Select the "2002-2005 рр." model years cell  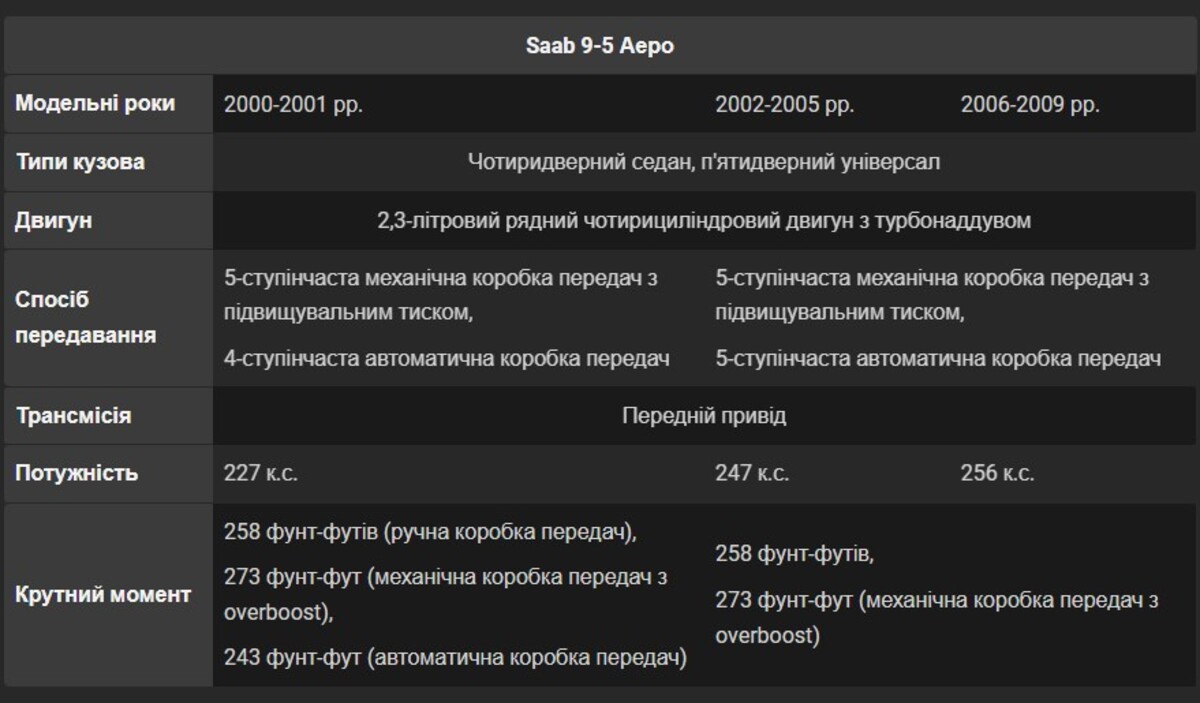tap(784, 105)
